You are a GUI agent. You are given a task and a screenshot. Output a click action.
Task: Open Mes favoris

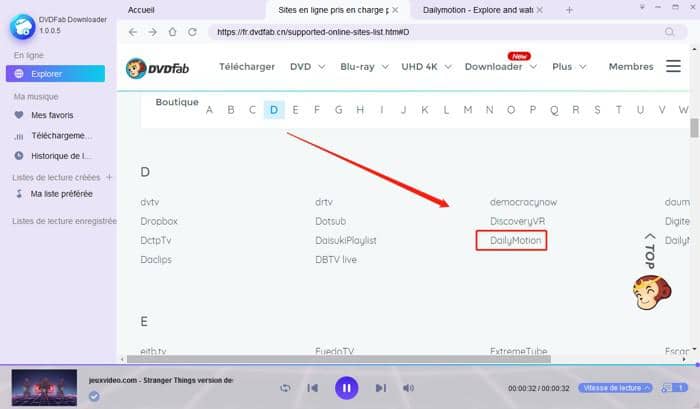52,115
